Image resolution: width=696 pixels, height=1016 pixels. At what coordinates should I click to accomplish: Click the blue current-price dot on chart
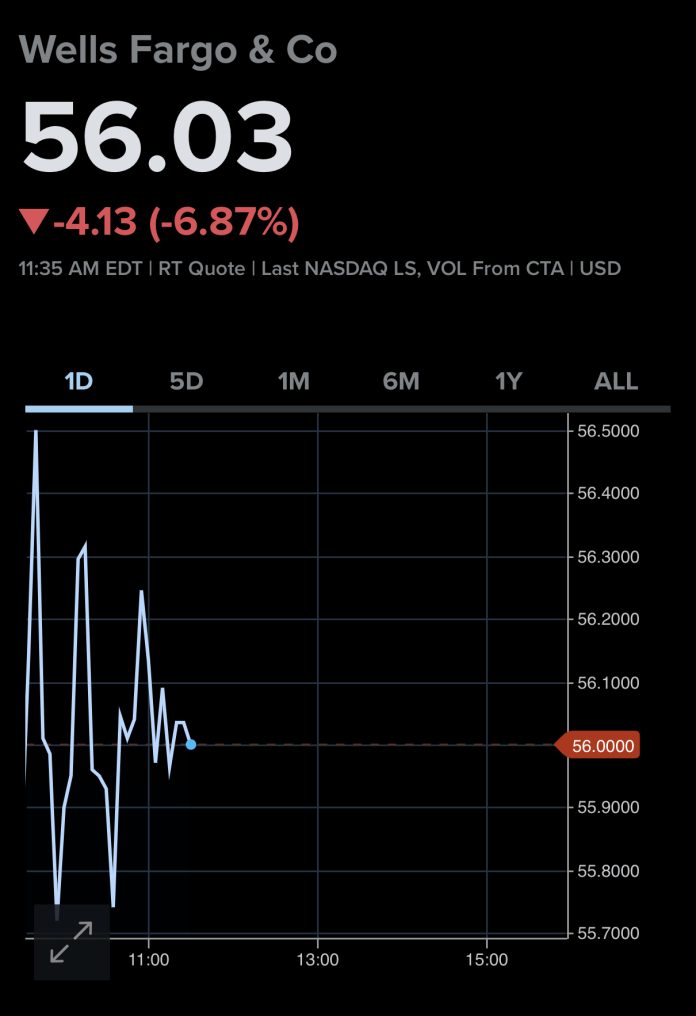pos(191,744)
